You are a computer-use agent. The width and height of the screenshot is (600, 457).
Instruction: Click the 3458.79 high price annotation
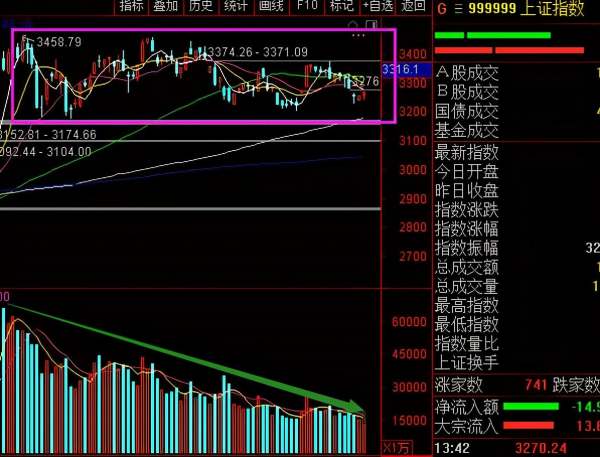(x=58, y=42)
